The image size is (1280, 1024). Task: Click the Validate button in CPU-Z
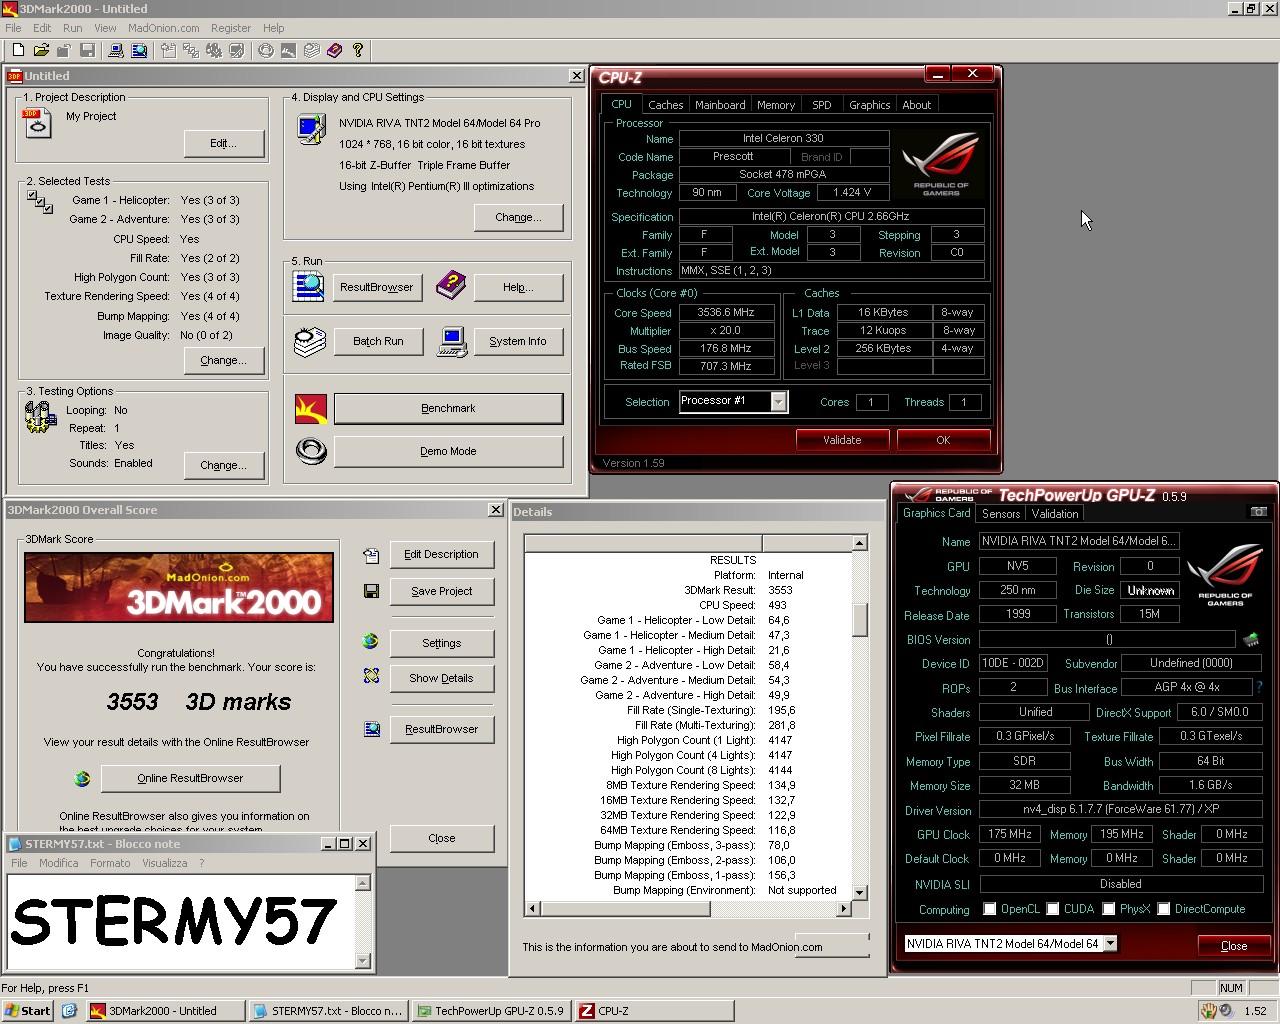(842, 440)
